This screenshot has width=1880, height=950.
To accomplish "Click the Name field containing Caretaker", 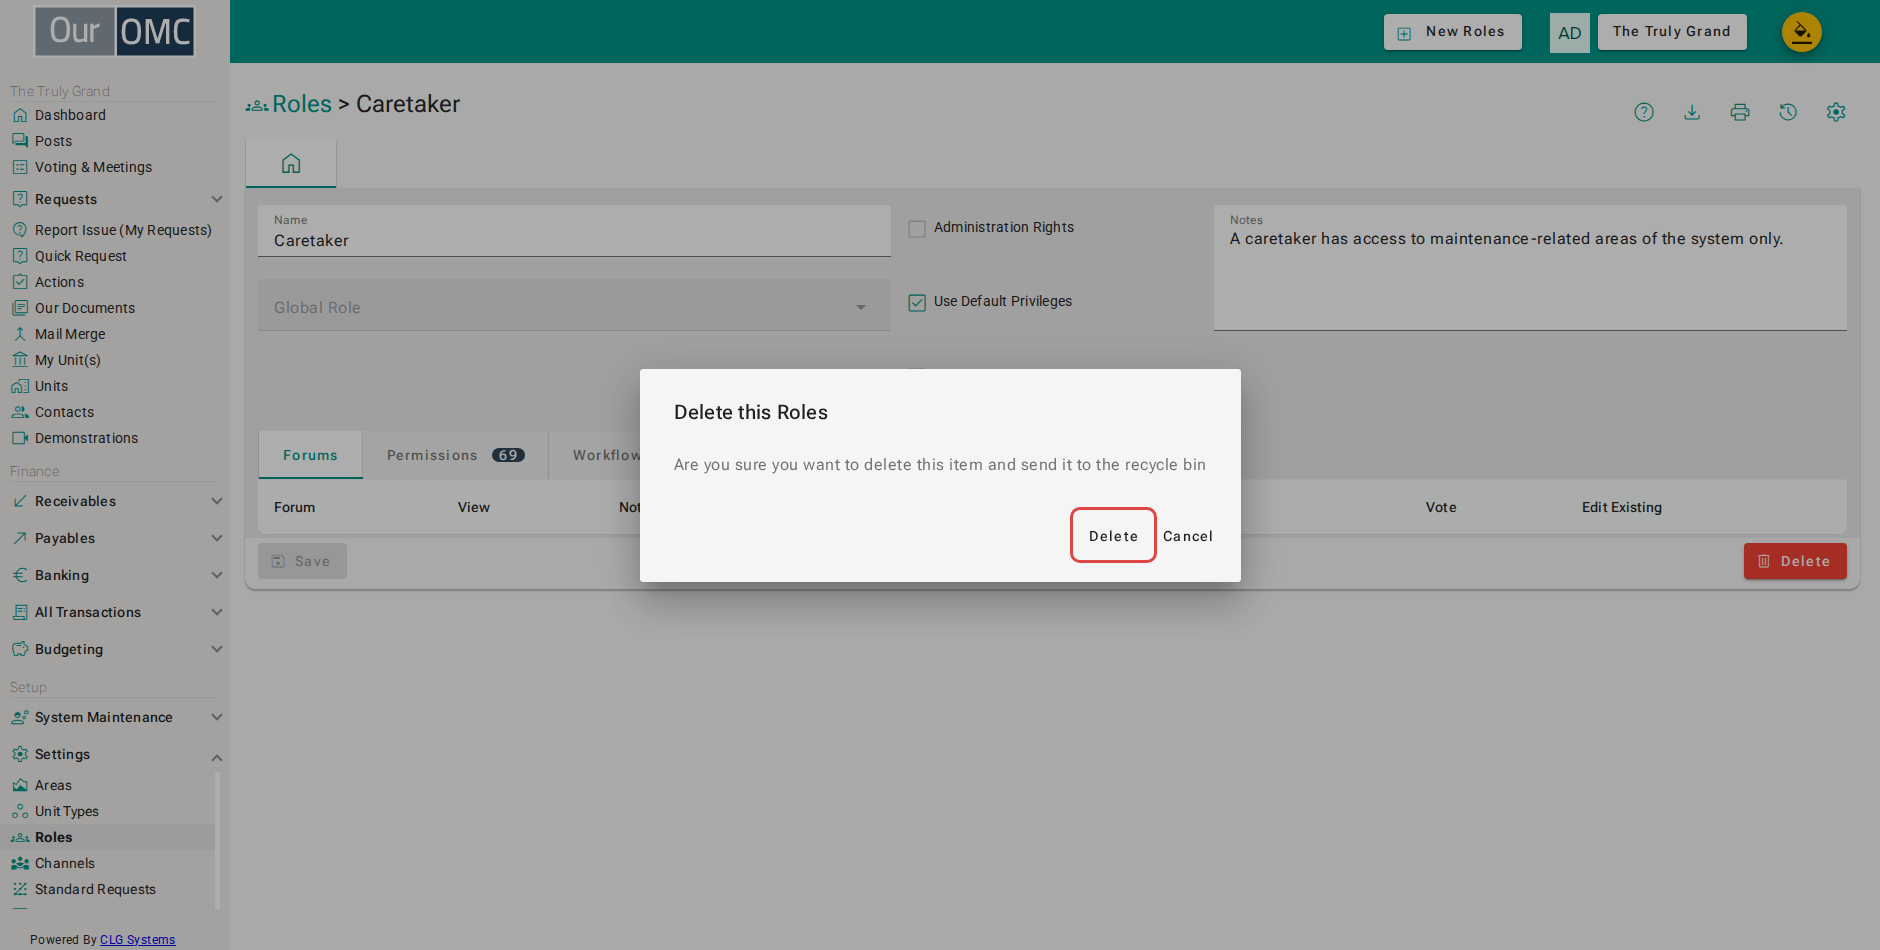I will pos(574,232).
